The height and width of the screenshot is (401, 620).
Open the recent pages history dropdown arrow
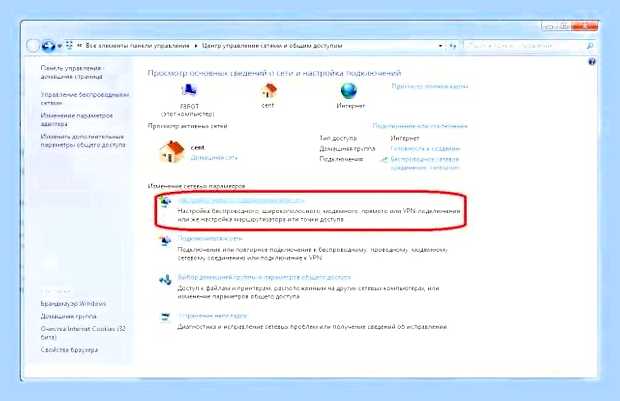coord(60,46)
